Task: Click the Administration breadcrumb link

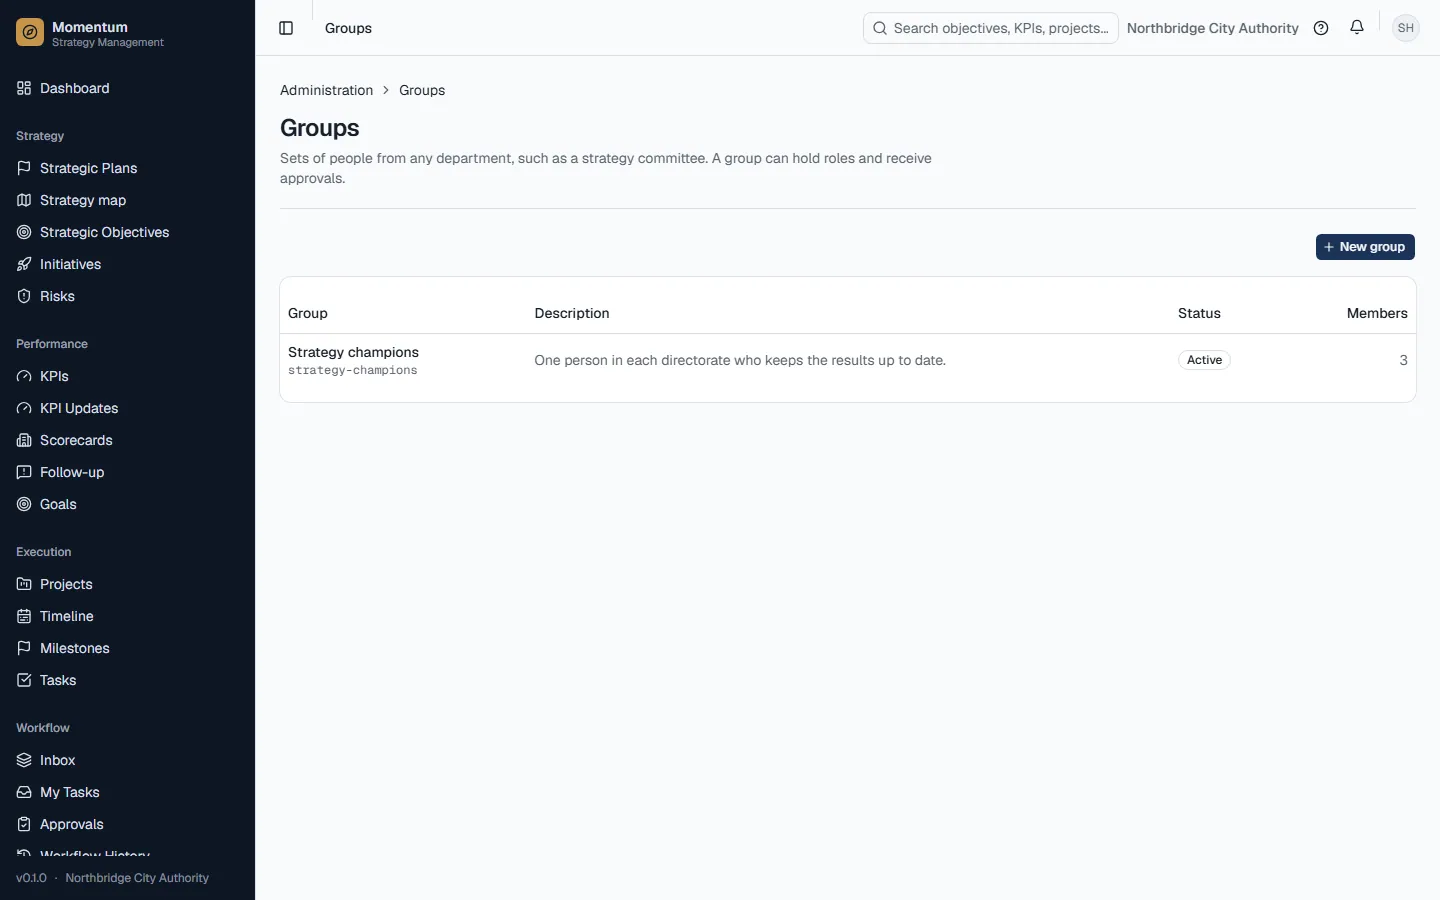Action: [326, 90]
